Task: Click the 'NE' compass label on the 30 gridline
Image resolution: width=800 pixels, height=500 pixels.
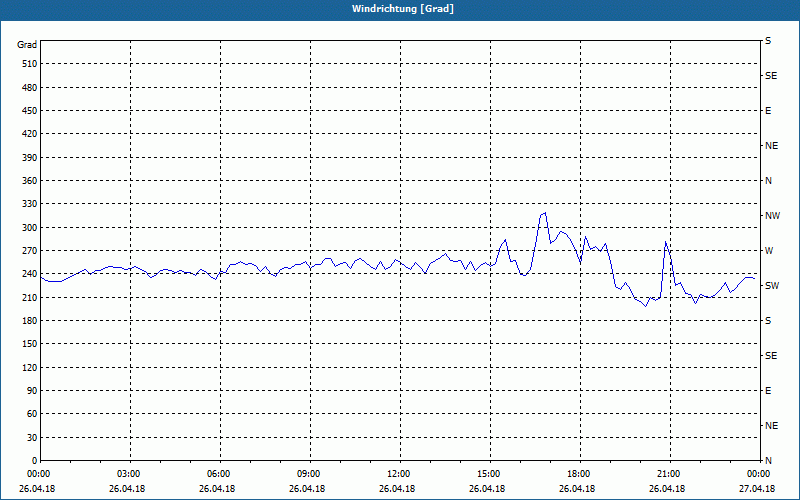Action: 772,426
